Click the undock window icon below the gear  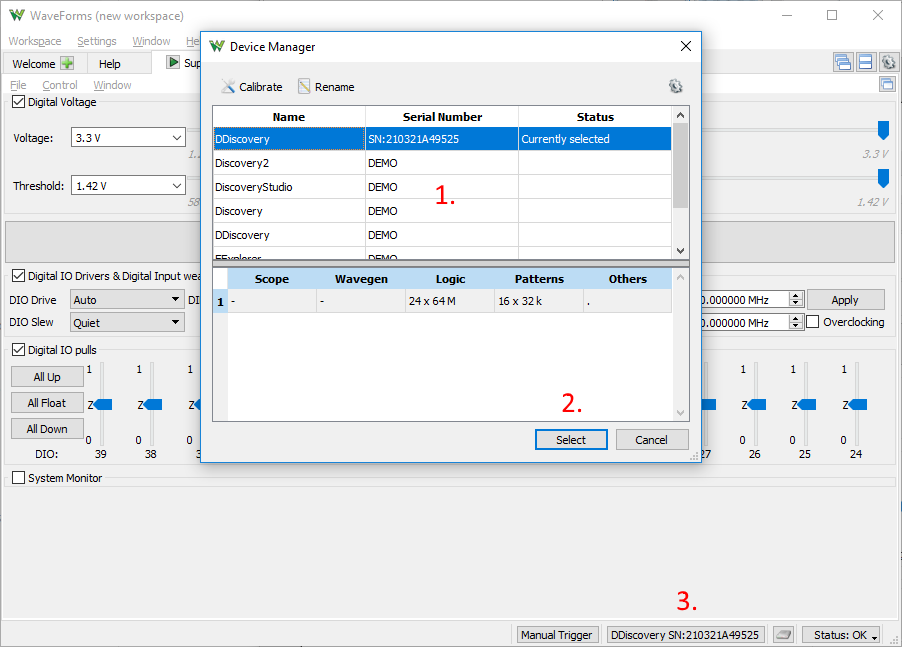[x=887, y=85]
